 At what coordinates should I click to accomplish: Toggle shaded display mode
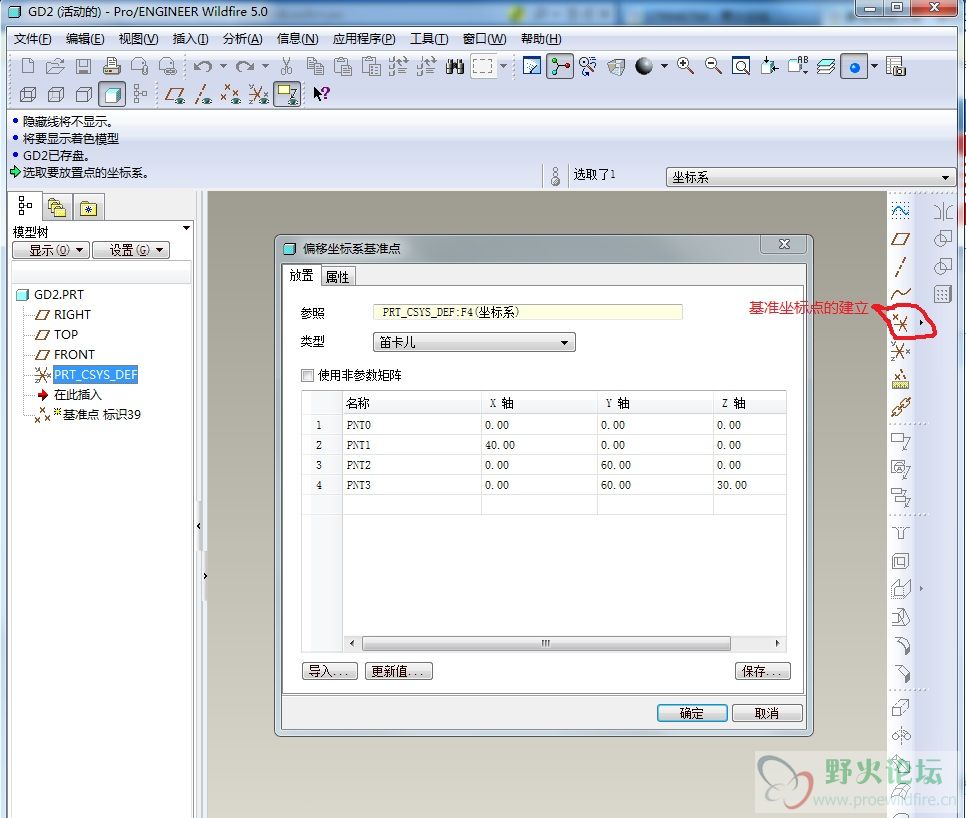pos(112,94)
